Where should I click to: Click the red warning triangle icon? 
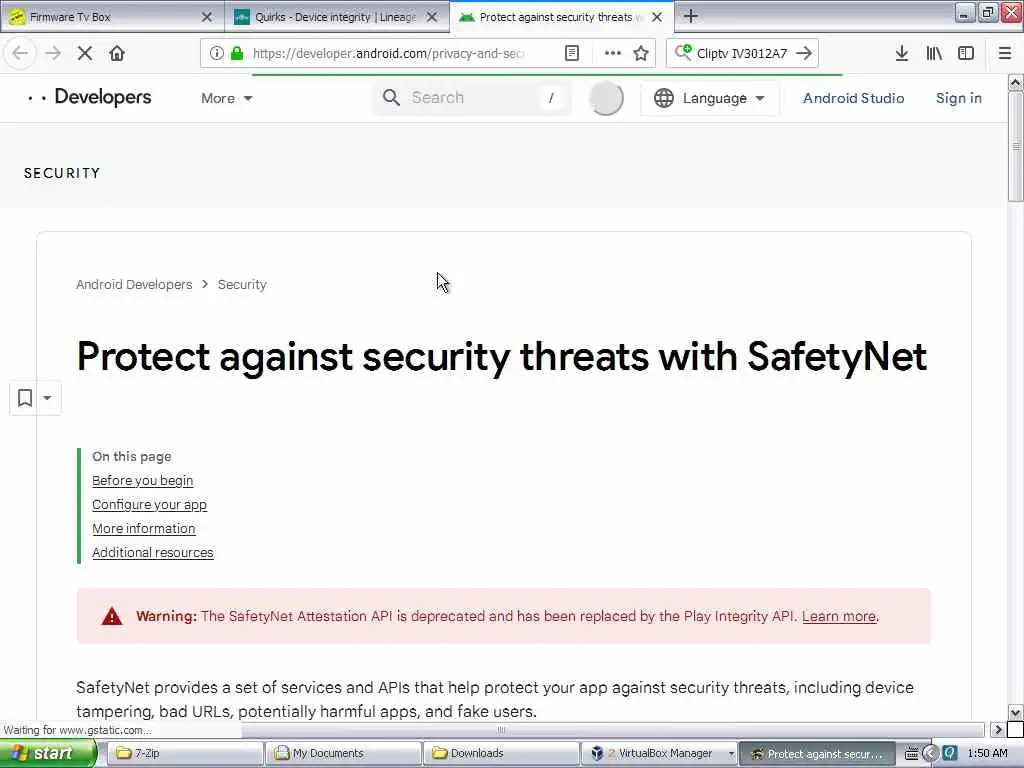pyautogui.click(x=112, y=616)
